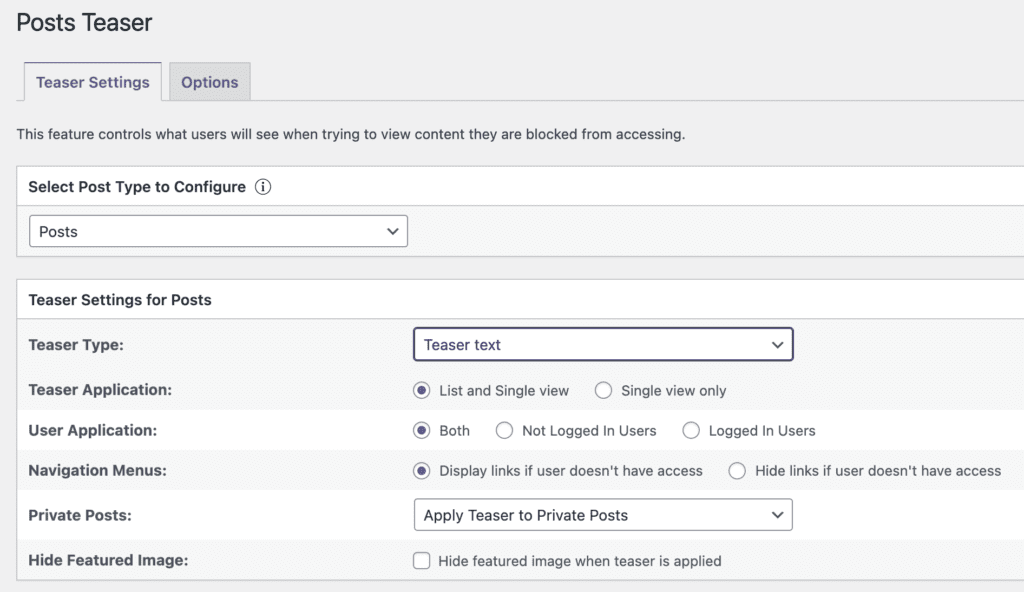1024x592 pixels.
Task: Select the Single view only radio button
Action: click(603, 390)
